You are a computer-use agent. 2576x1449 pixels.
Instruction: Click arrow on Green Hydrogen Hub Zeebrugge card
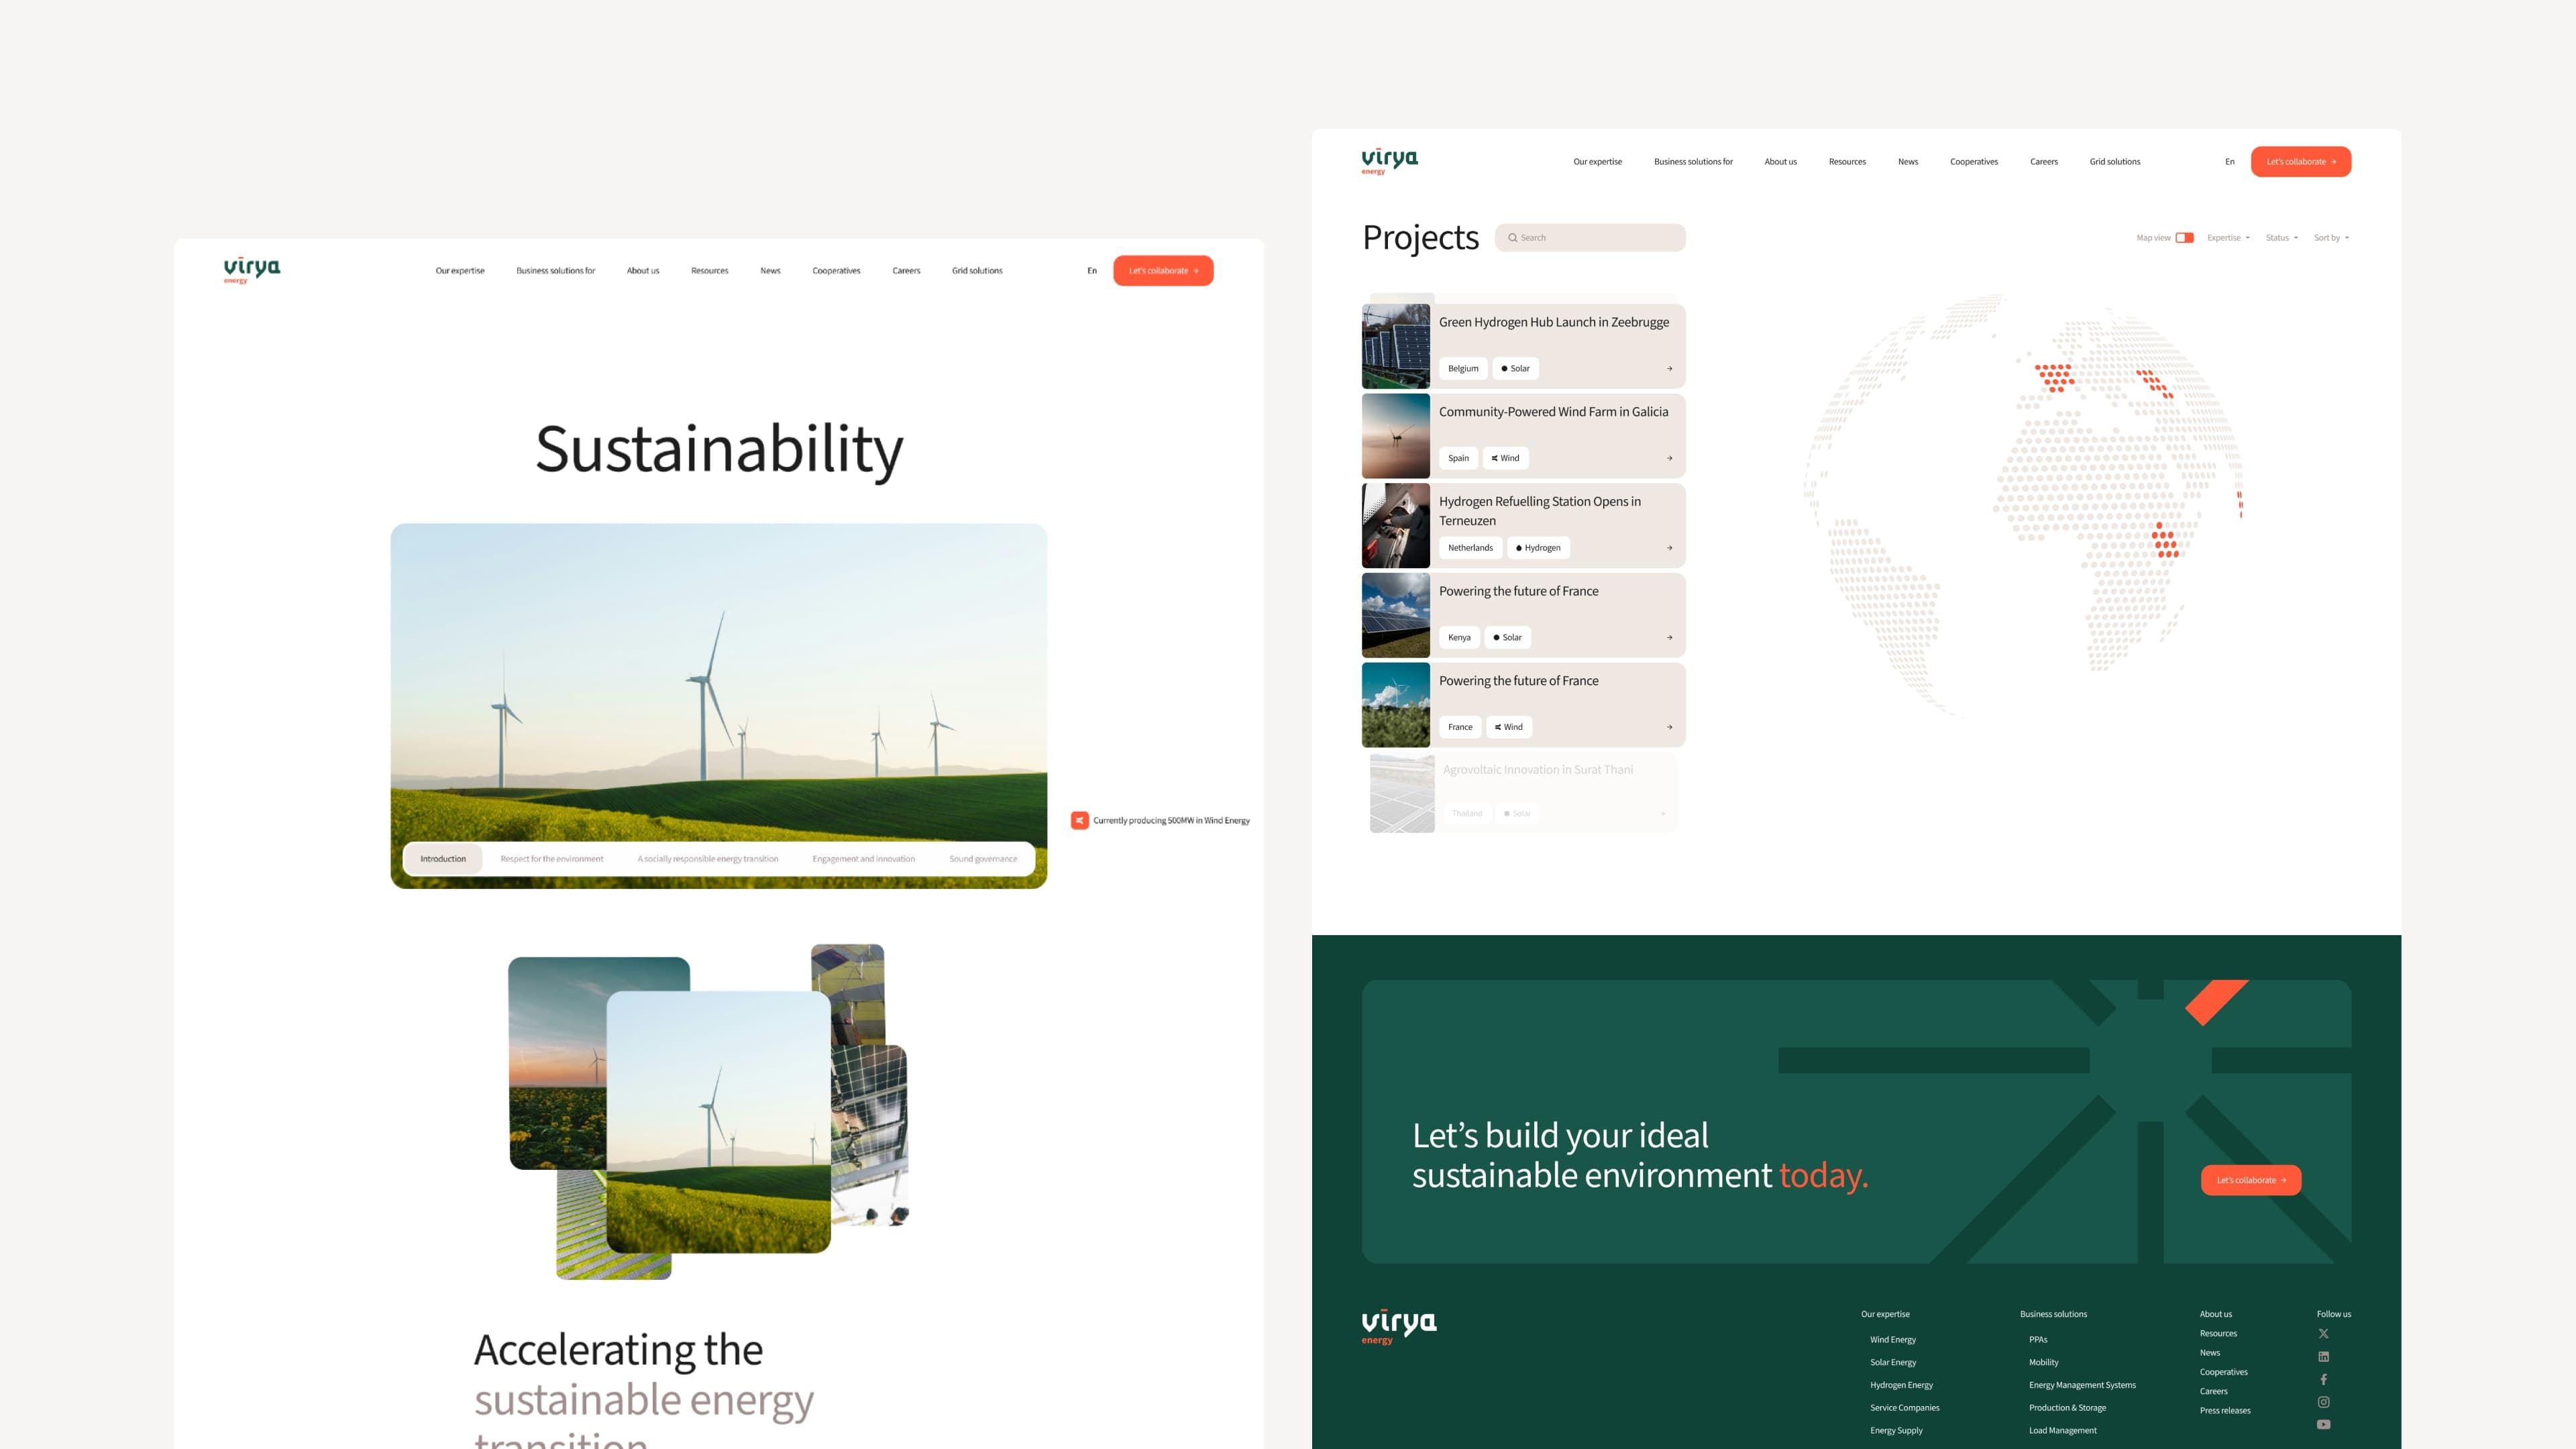pos(1669,369)
